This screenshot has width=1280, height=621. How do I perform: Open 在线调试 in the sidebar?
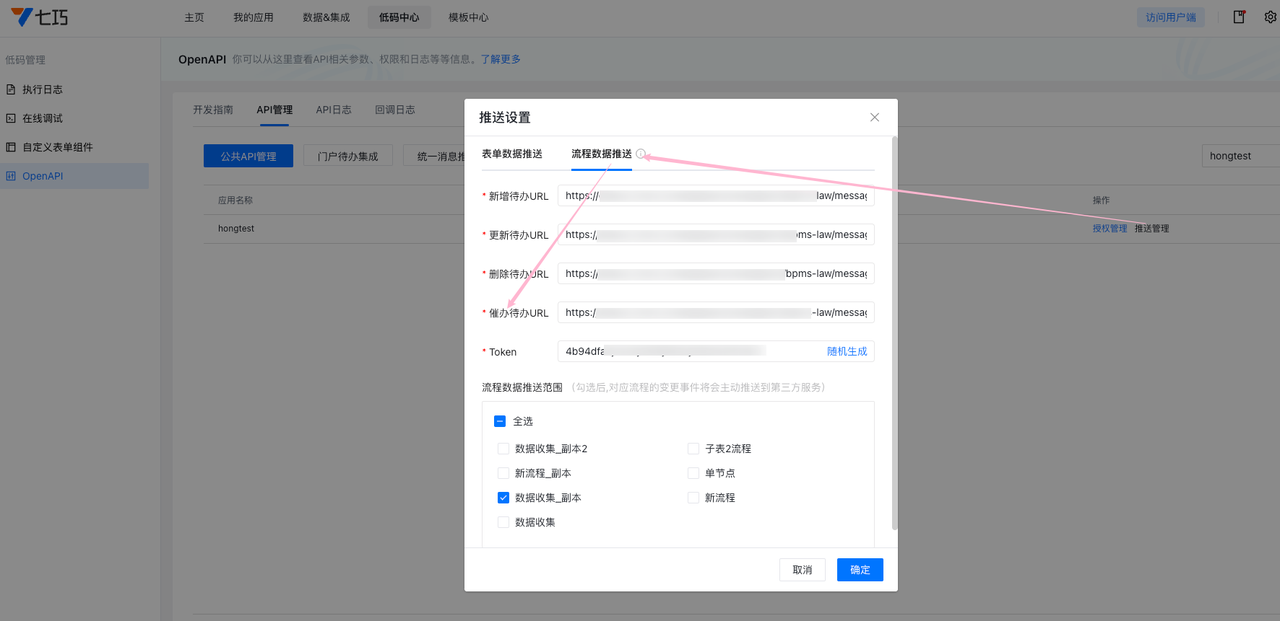click(x=42, y=118)
